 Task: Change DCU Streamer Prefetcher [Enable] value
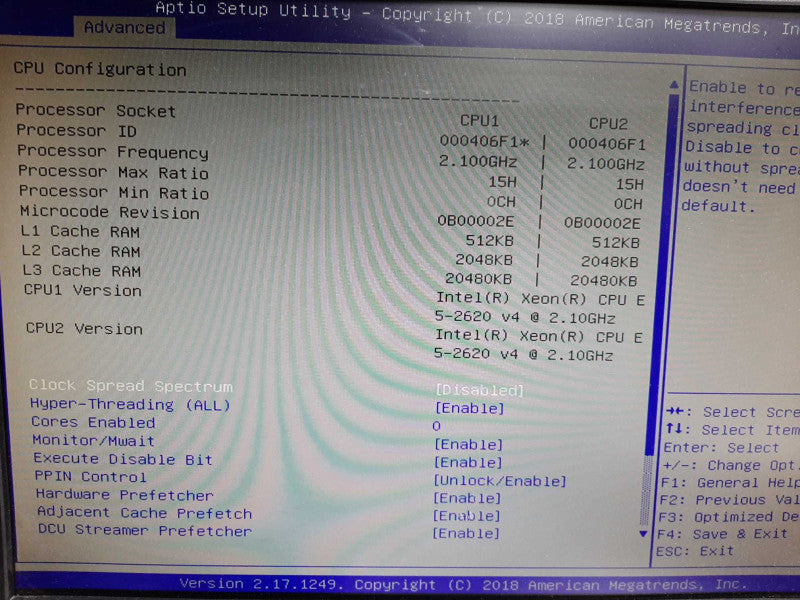click(x=466, y=533)
